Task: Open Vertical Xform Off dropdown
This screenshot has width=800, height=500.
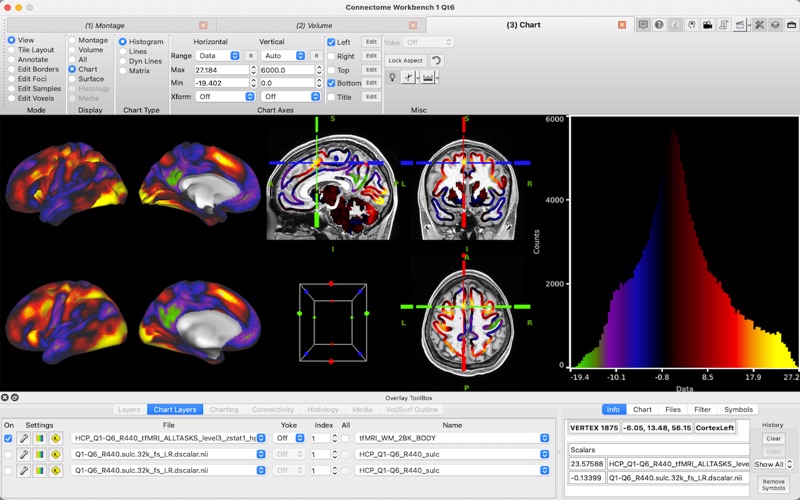Action: (290, 96)
